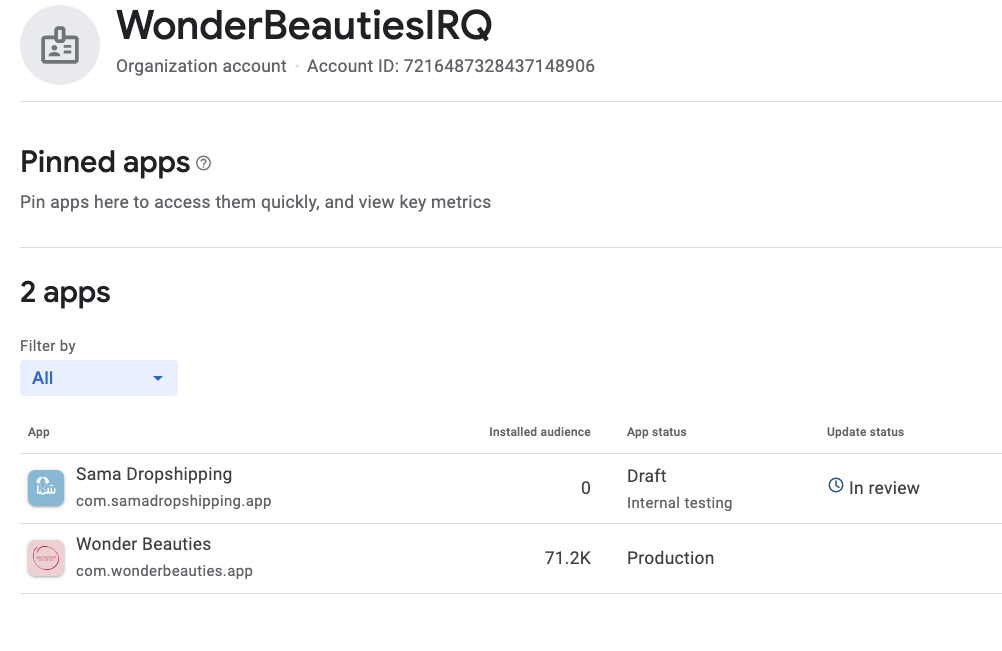This screenshot has height=651, width=1002.
Task: Select package name com.wonderbeauties.app
Action: click(164, 571)
